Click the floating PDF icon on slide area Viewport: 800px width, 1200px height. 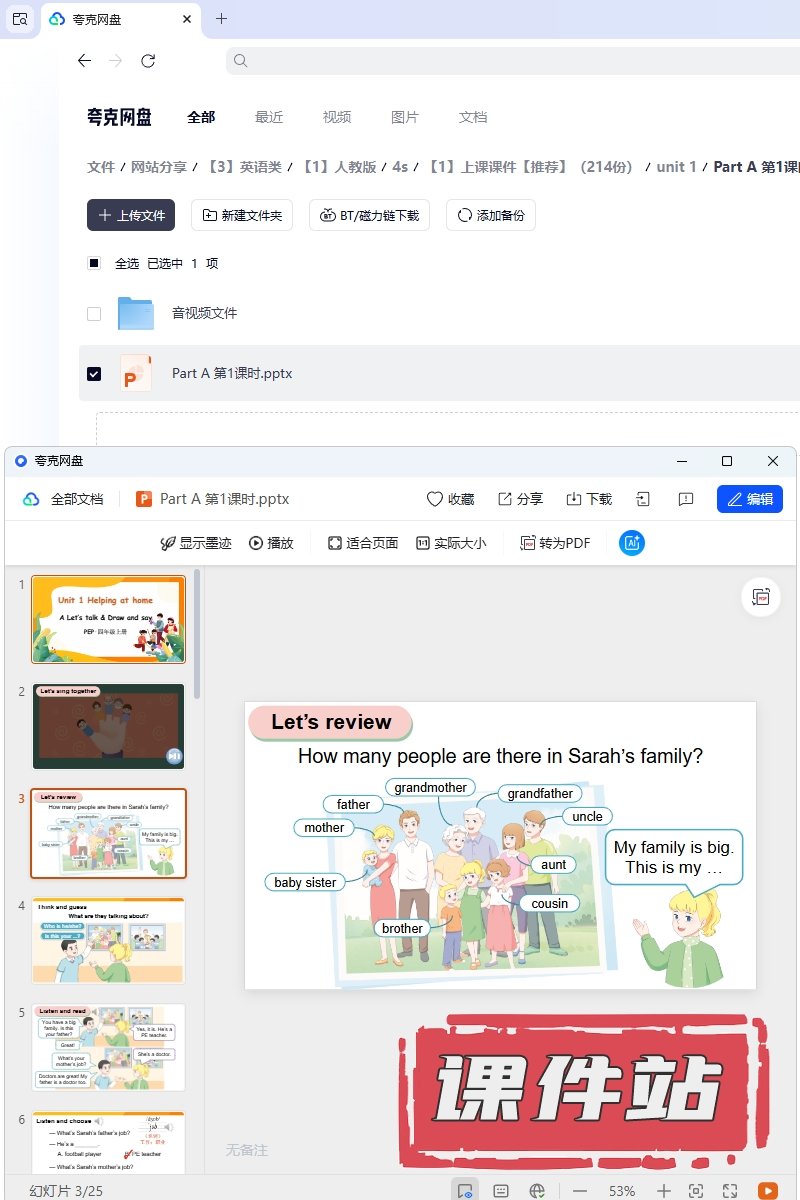[761, 597]
